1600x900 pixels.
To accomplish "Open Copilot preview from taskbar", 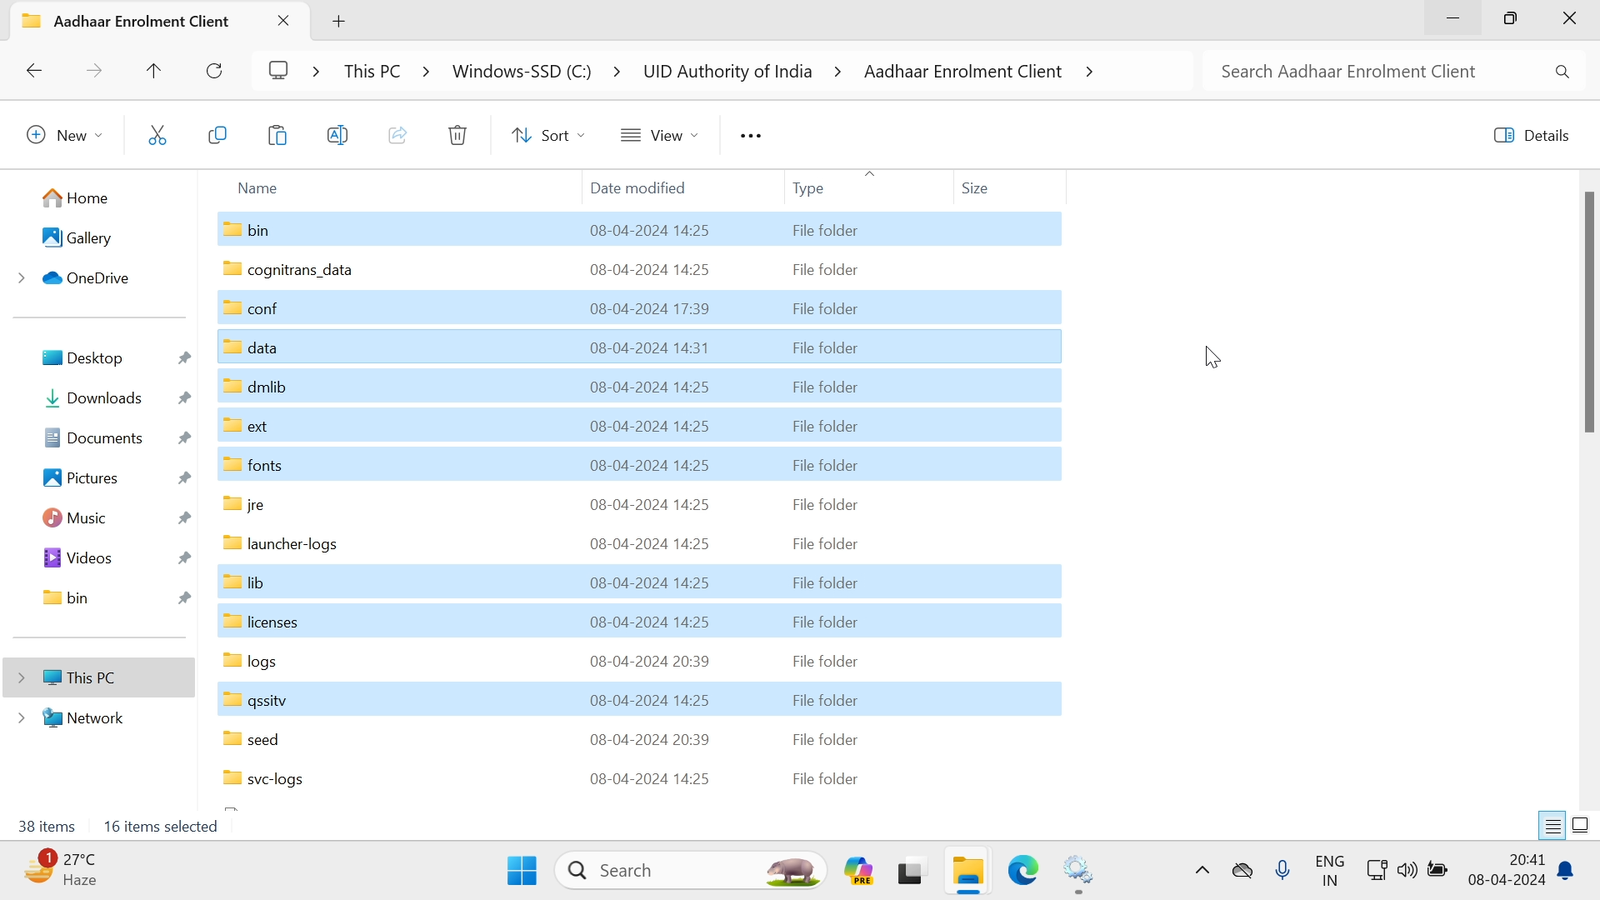I will click(x=858, y=870).
